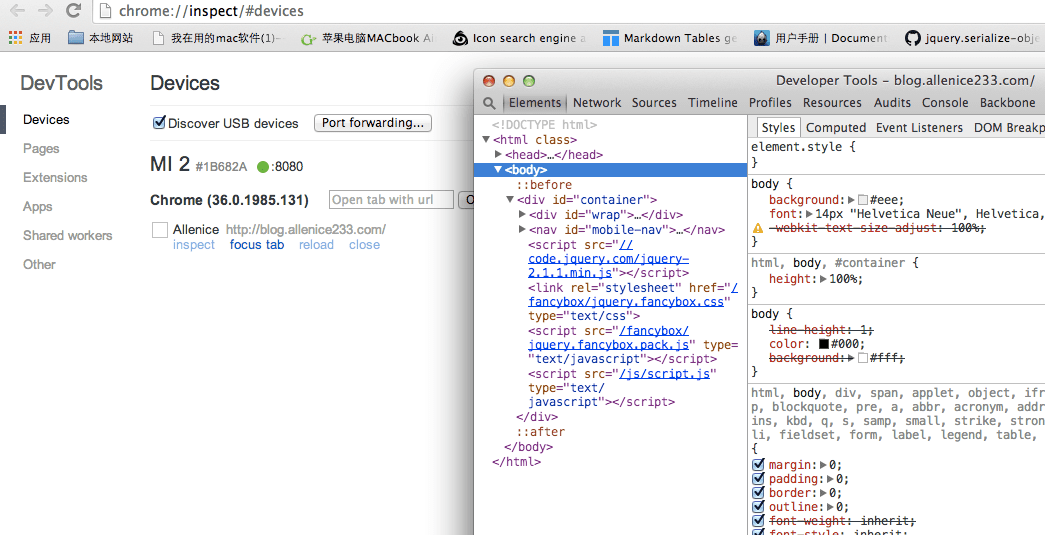
Task: Click the warning icon beside -webkit-text-size-adjust
Action: 758,228
